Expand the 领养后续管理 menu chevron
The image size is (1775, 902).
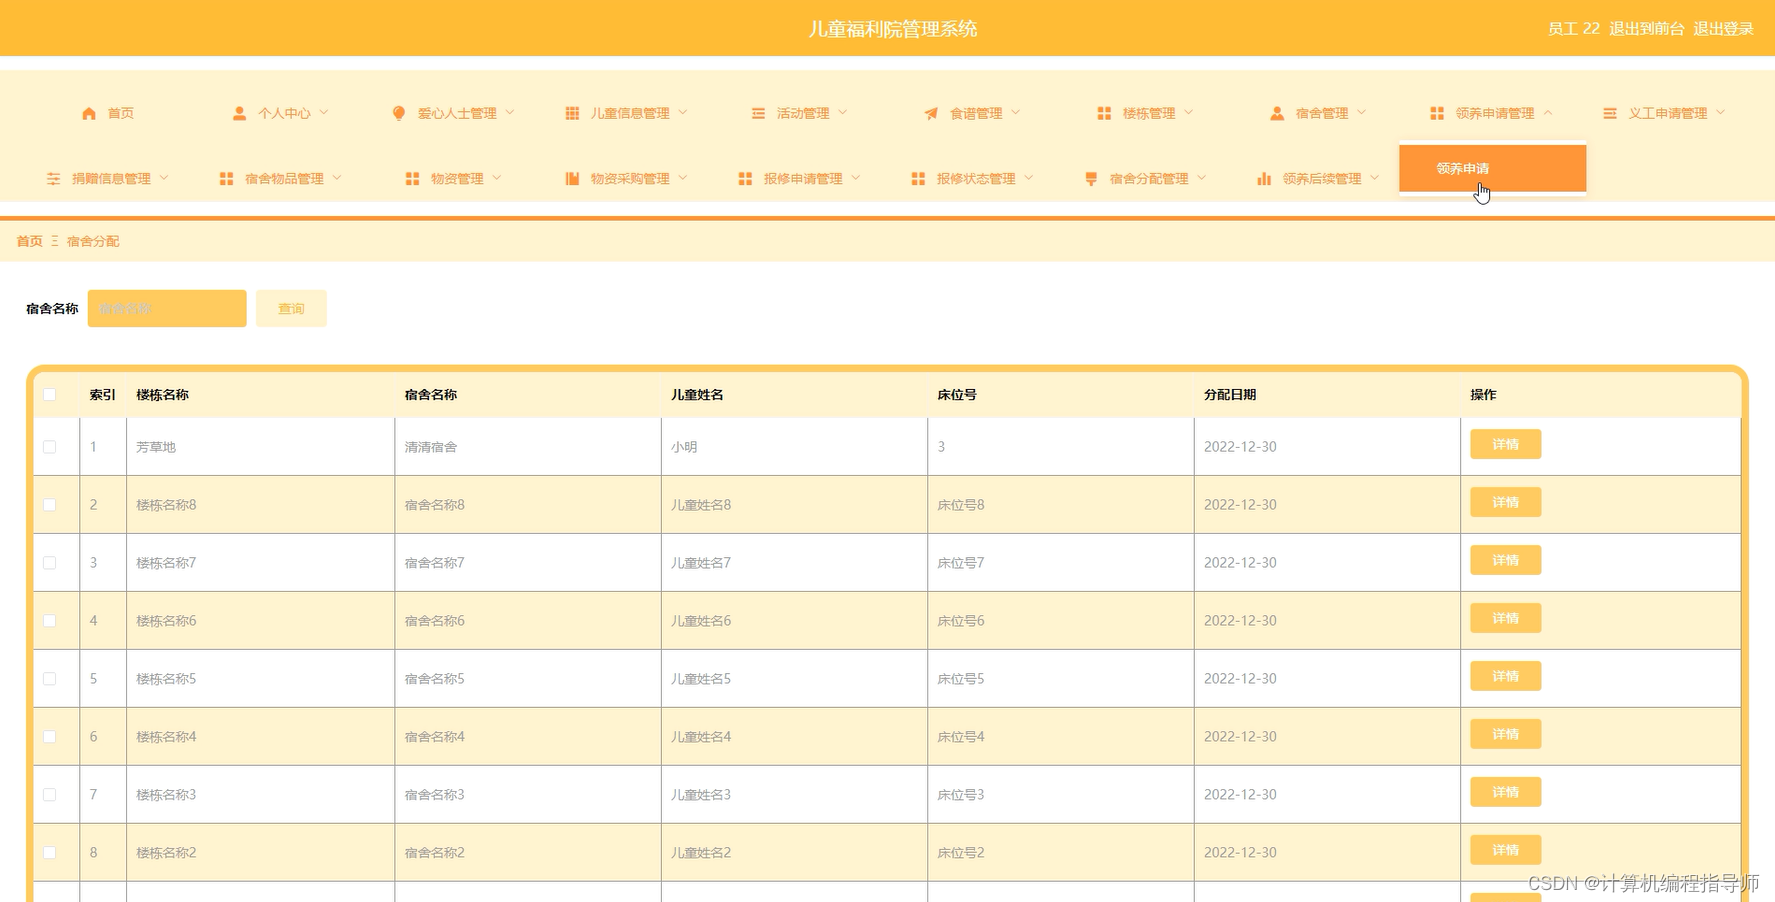point(1375,177)
